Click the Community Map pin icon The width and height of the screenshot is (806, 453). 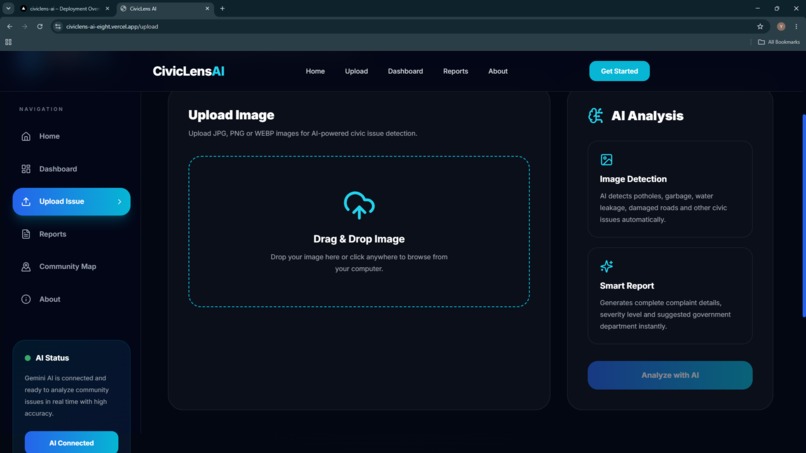[26, 266]
